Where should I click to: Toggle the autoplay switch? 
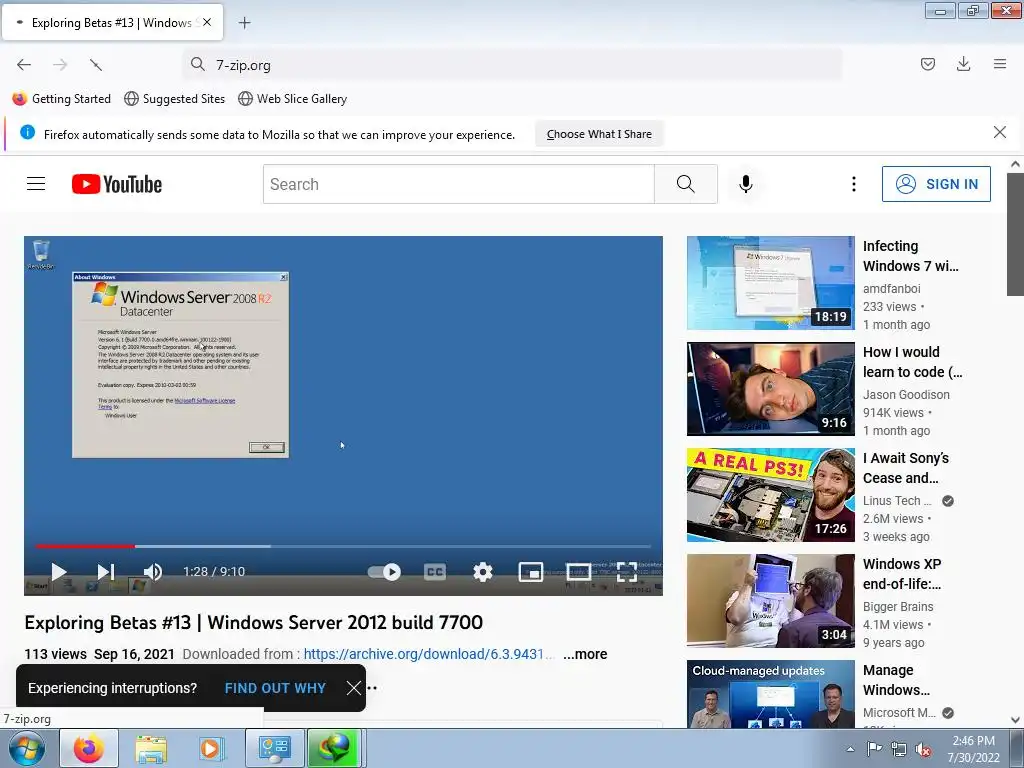tap(384, 572)
